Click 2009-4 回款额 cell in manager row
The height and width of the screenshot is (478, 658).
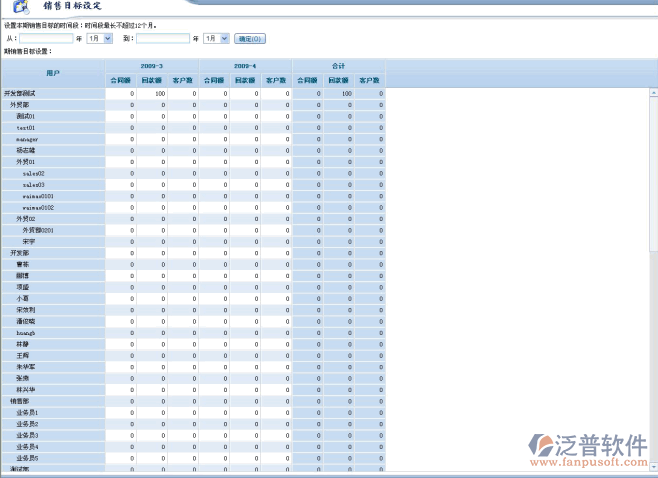click(x=245, y=139)
